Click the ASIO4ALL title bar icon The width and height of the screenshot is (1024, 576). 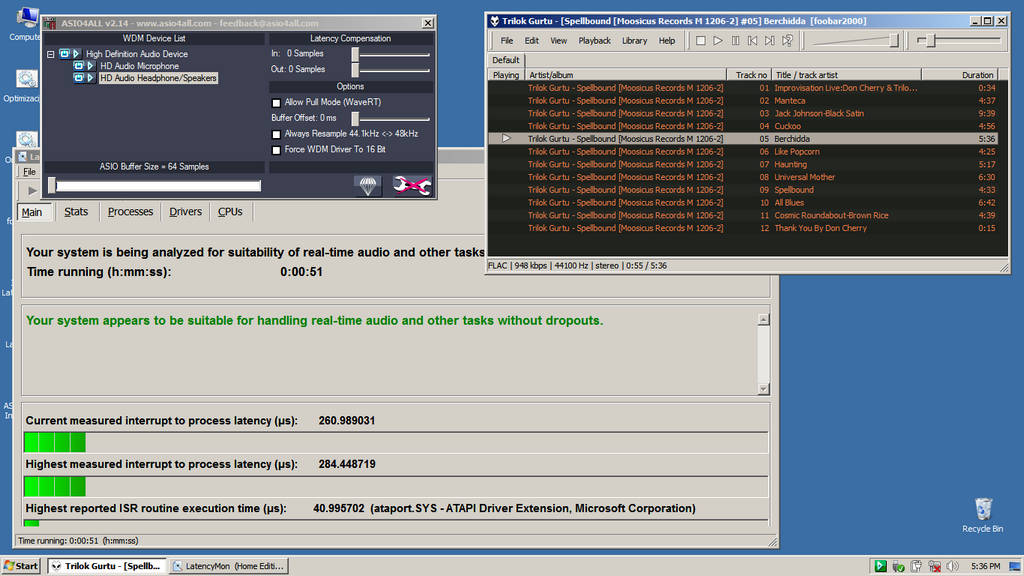(50, 23)
